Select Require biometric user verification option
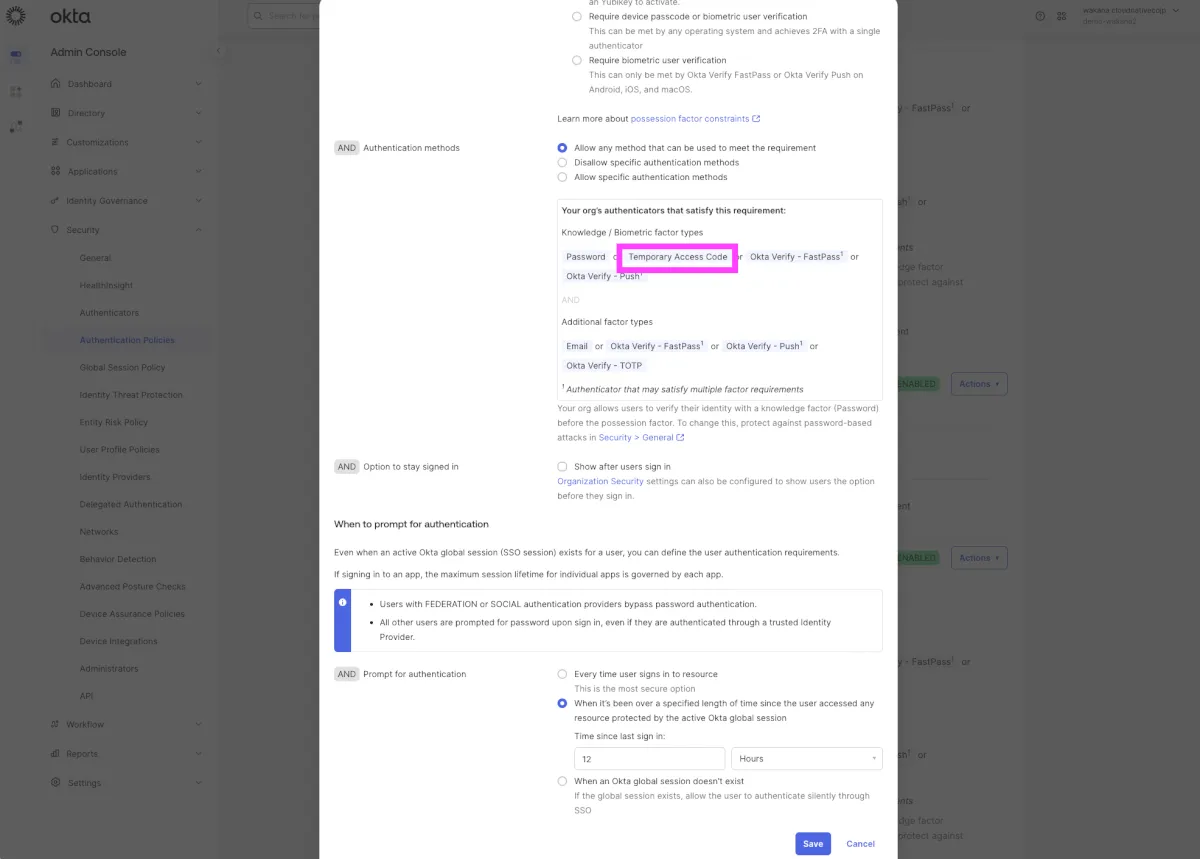The image size is (1200, 859). 576,60
